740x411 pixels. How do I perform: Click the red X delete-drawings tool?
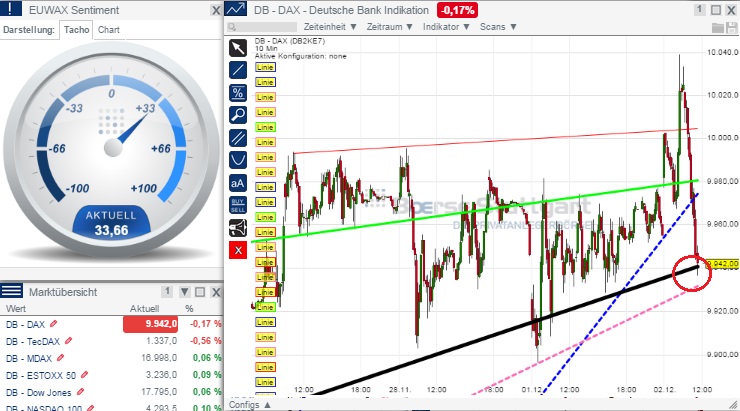click(x=238, y=250)
